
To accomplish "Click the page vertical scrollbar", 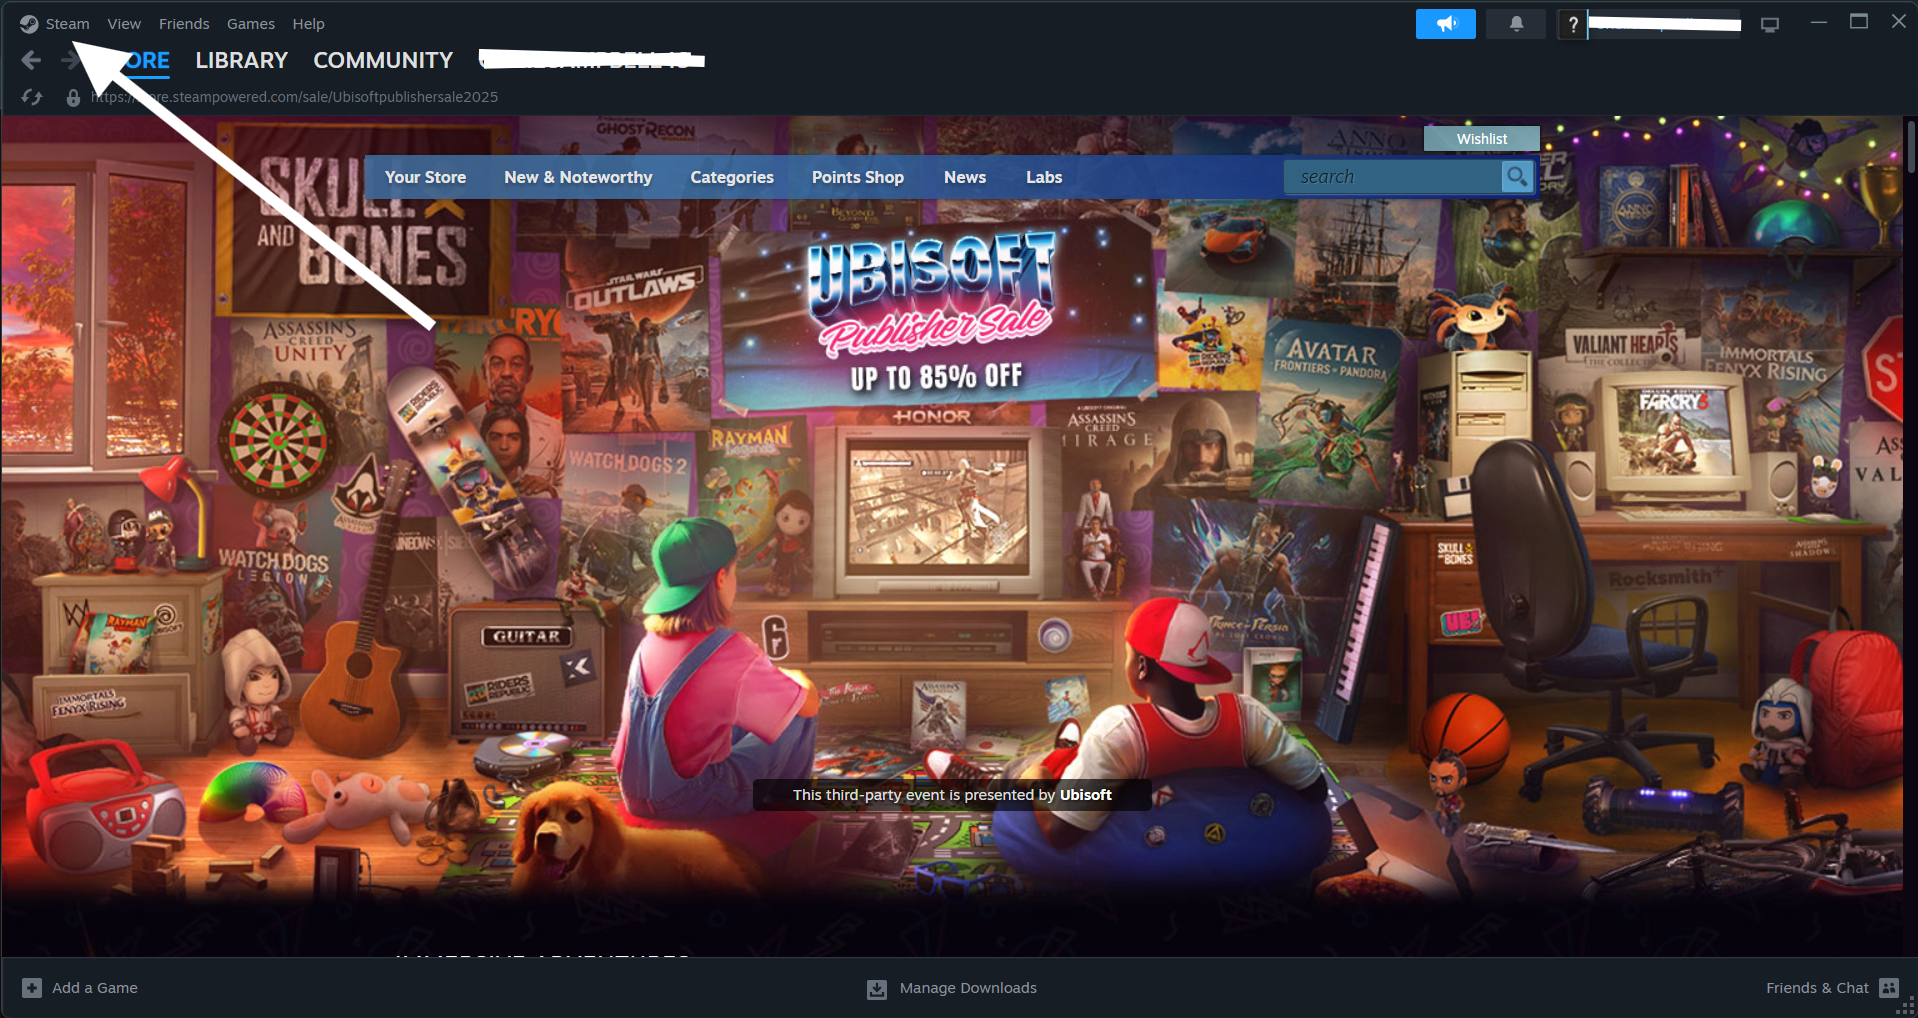I will (1911, 148).
